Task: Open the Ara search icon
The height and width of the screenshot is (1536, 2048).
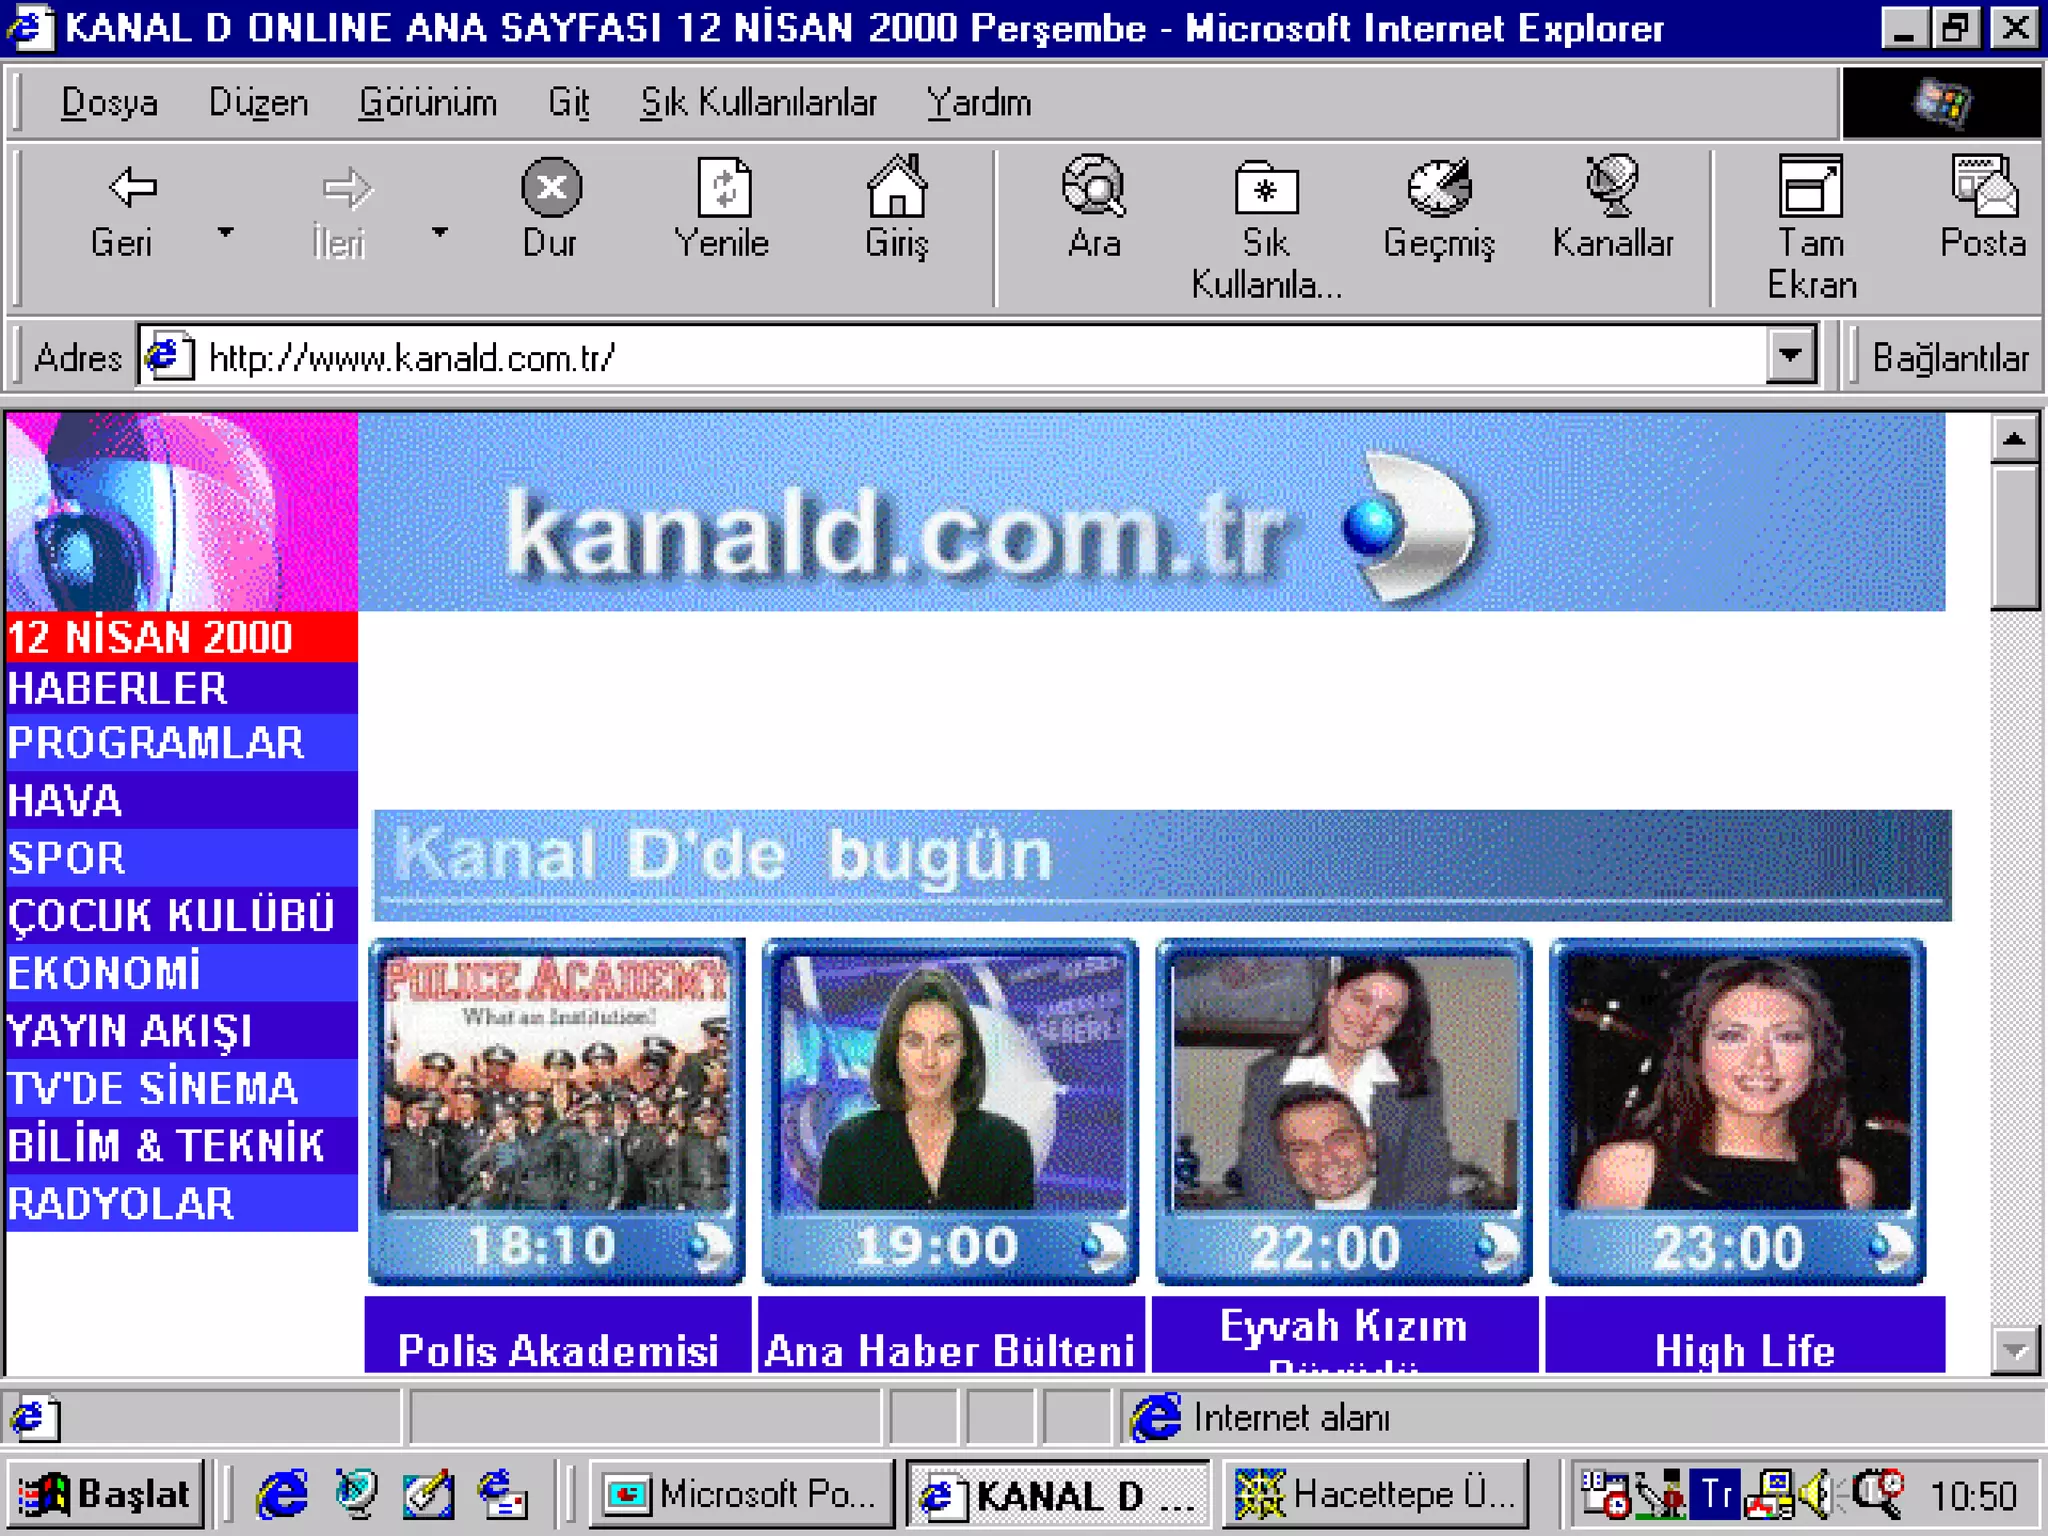Action: tap(1093, 187)
